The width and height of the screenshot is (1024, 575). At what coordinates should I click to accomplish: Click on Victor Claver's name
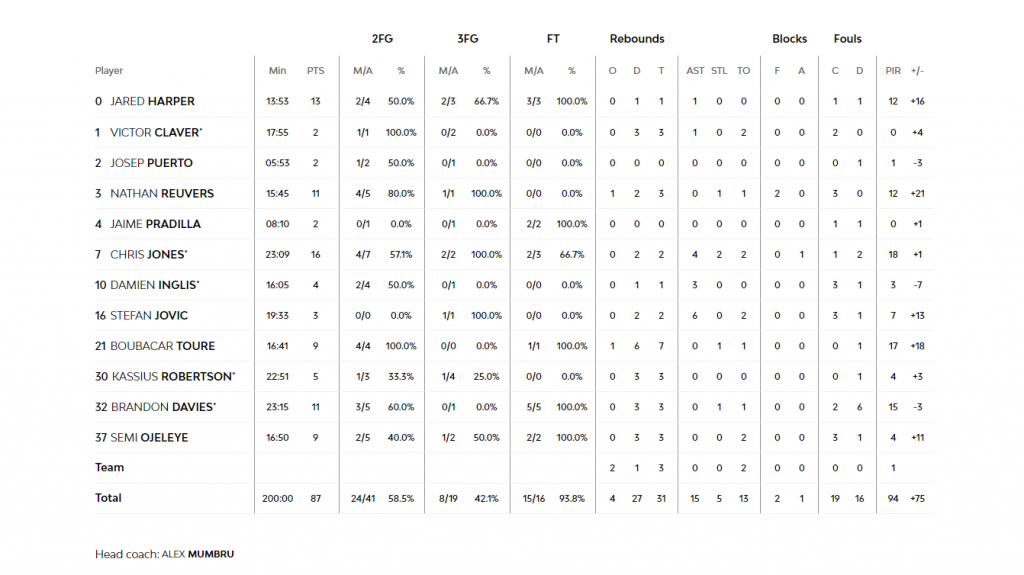pyautogui.click(x=155, y=132)
